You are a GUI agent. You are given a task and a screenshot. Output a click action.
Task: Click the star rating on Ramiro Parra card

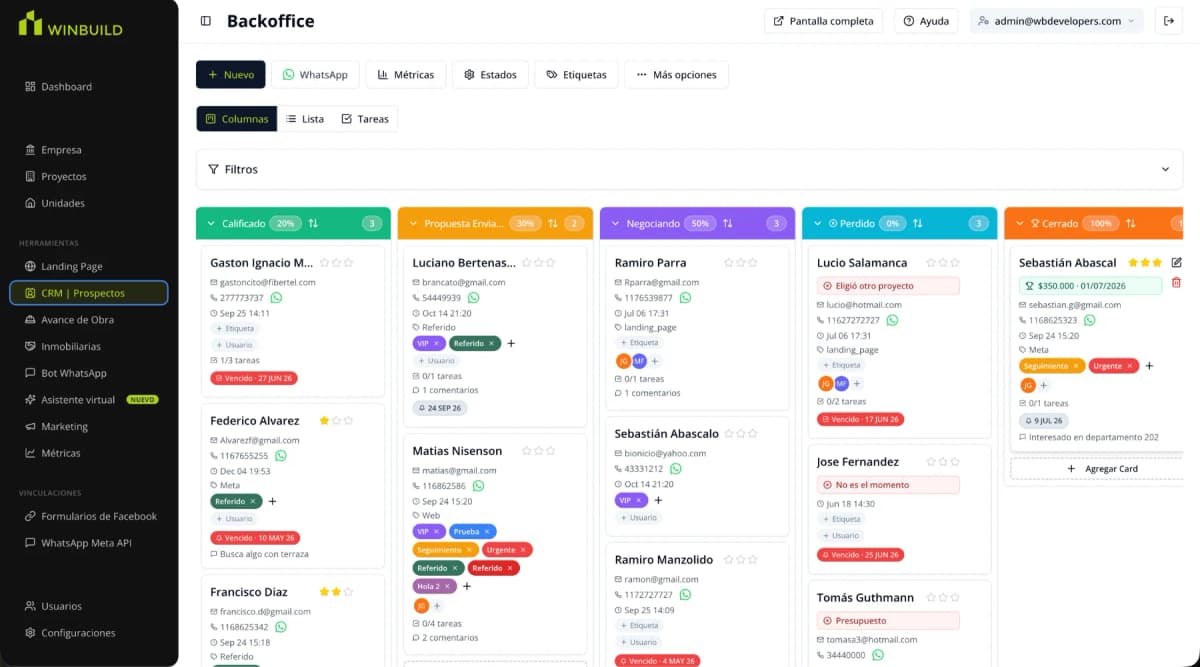741,263
